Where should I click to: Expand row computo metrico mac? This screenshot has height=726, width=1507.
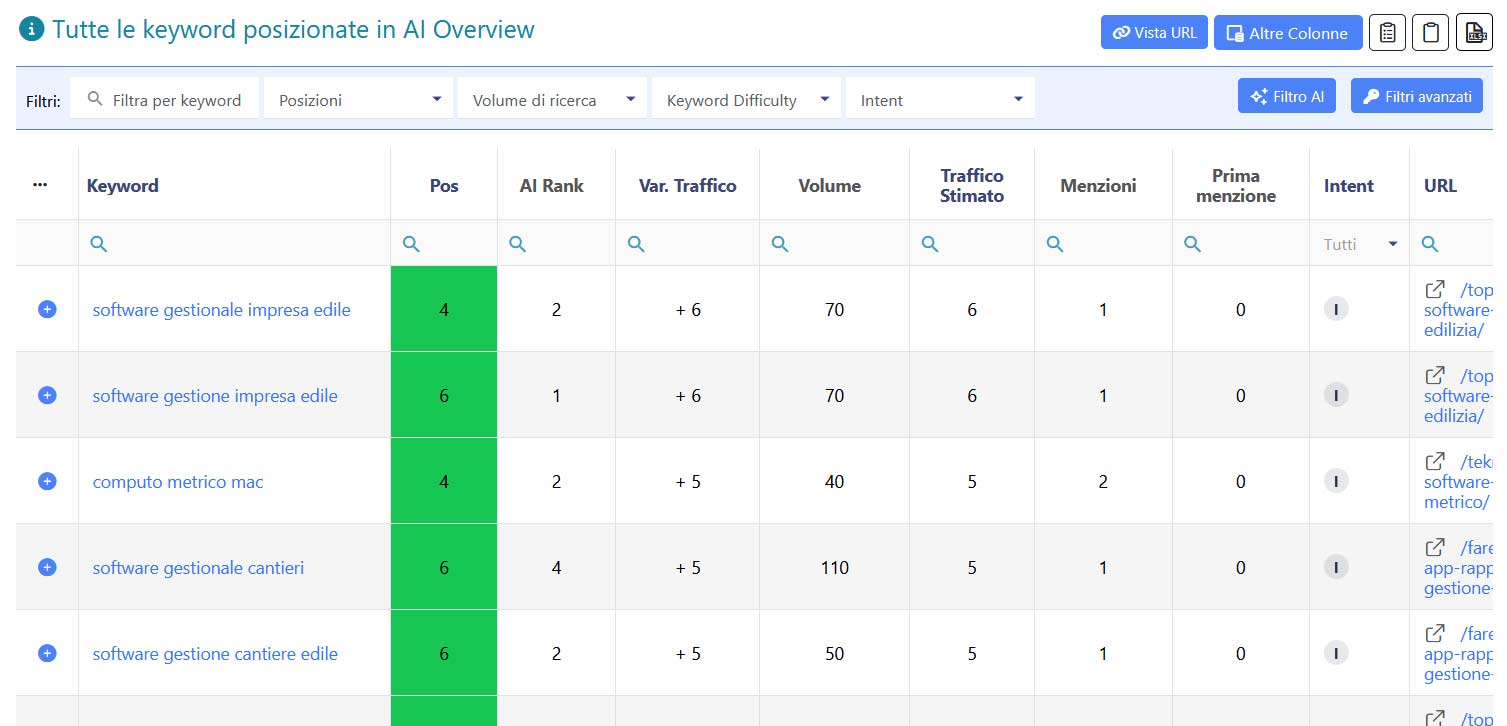click(47, 481)
